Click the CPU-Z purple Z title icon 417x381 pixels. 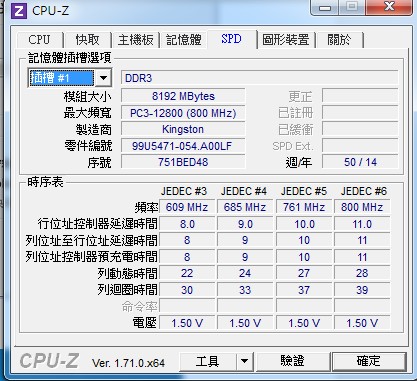[x=19, y=11]
